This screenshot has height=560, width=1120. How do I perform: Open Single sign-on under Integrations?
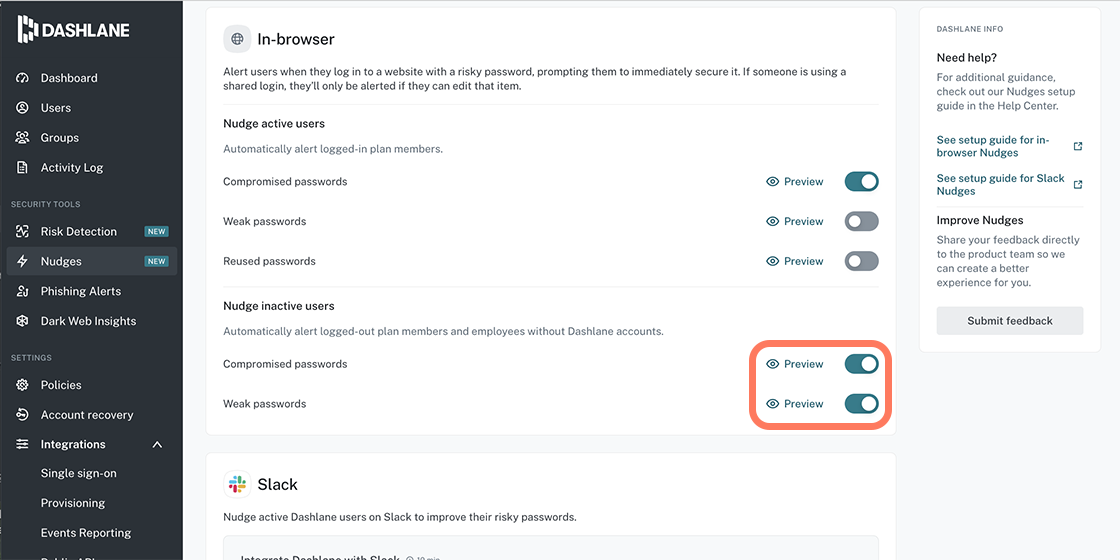point(79,474)
